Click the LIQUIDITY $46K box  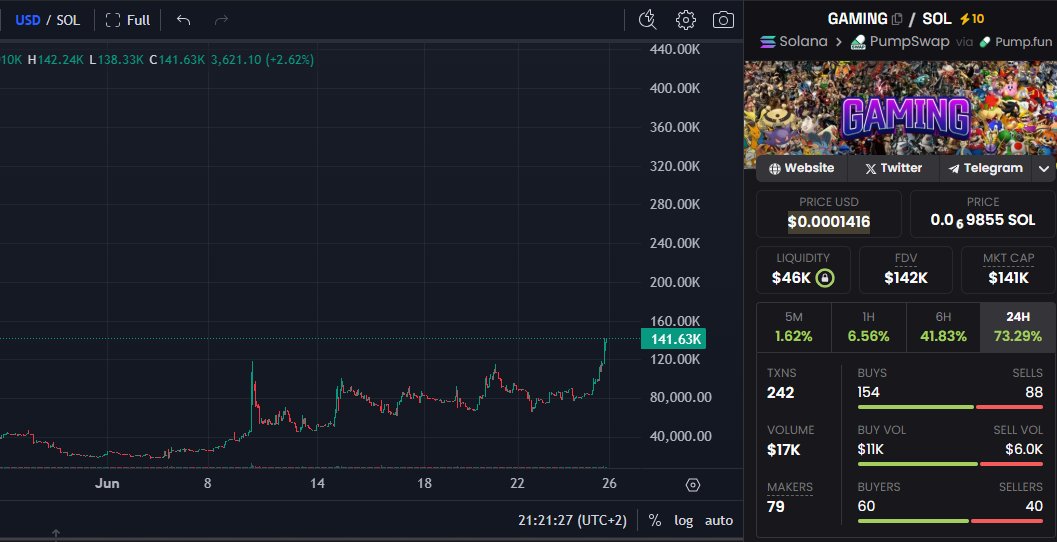(803, 270)
